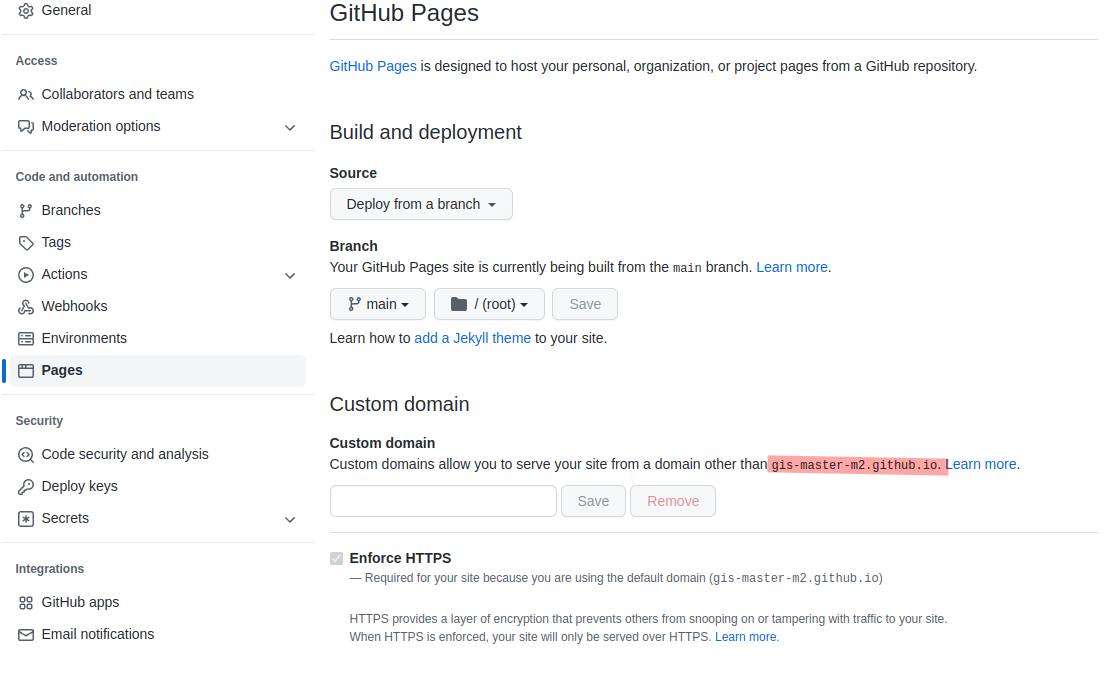Click the folder icon in the root button
The height and width of the screenshot is (689, 1110).
(x=459, y=304)
